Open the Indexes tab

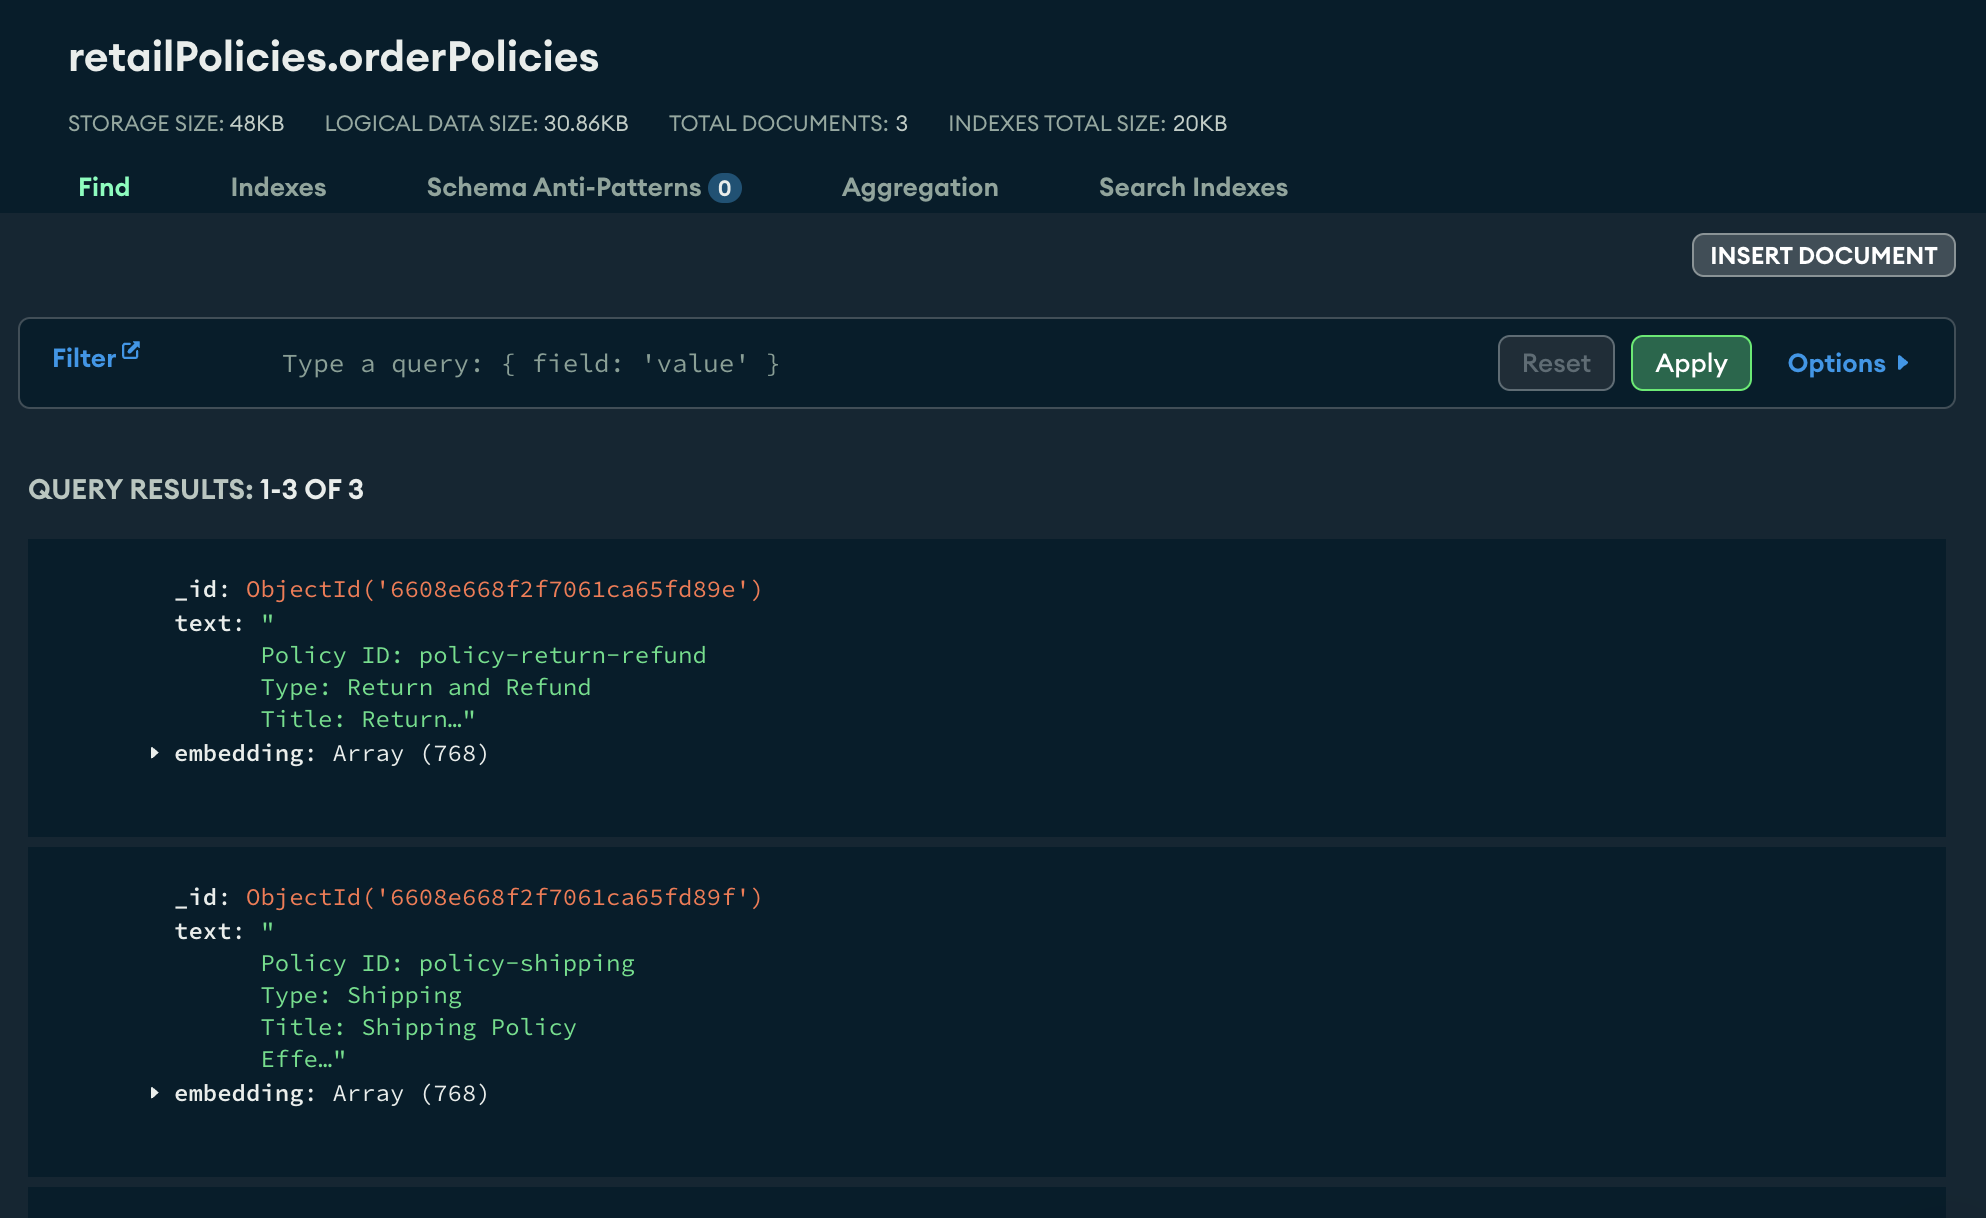(x=278, y=187)
